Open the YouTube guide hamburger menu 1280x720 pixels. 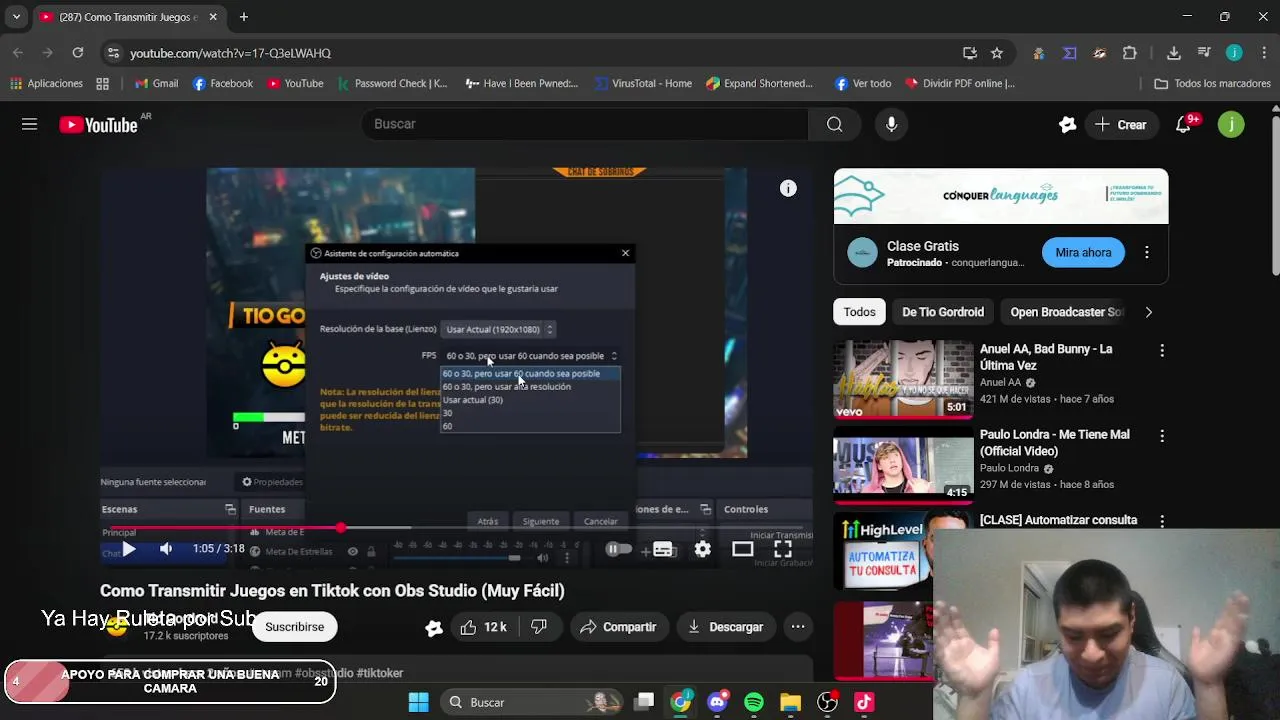(29, 124)
